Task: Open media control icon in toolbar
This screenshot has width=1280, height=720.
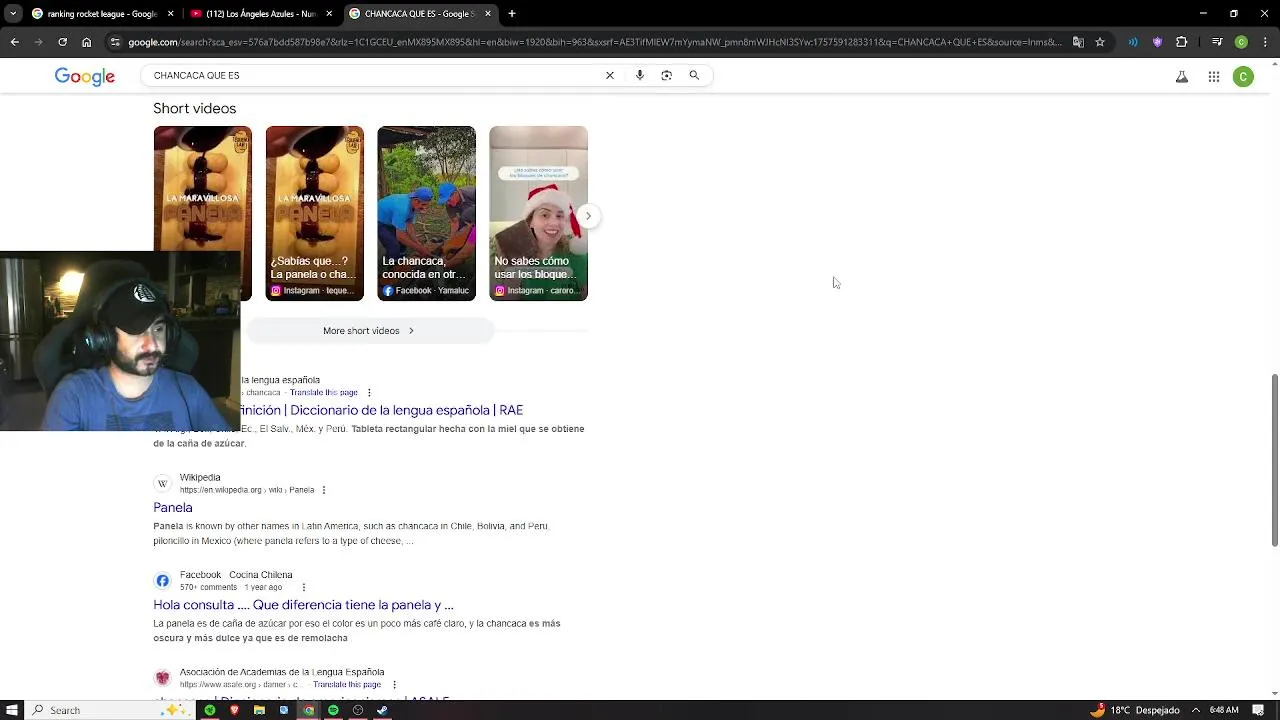Action: pyautogui.click(x=1217, y=42)
